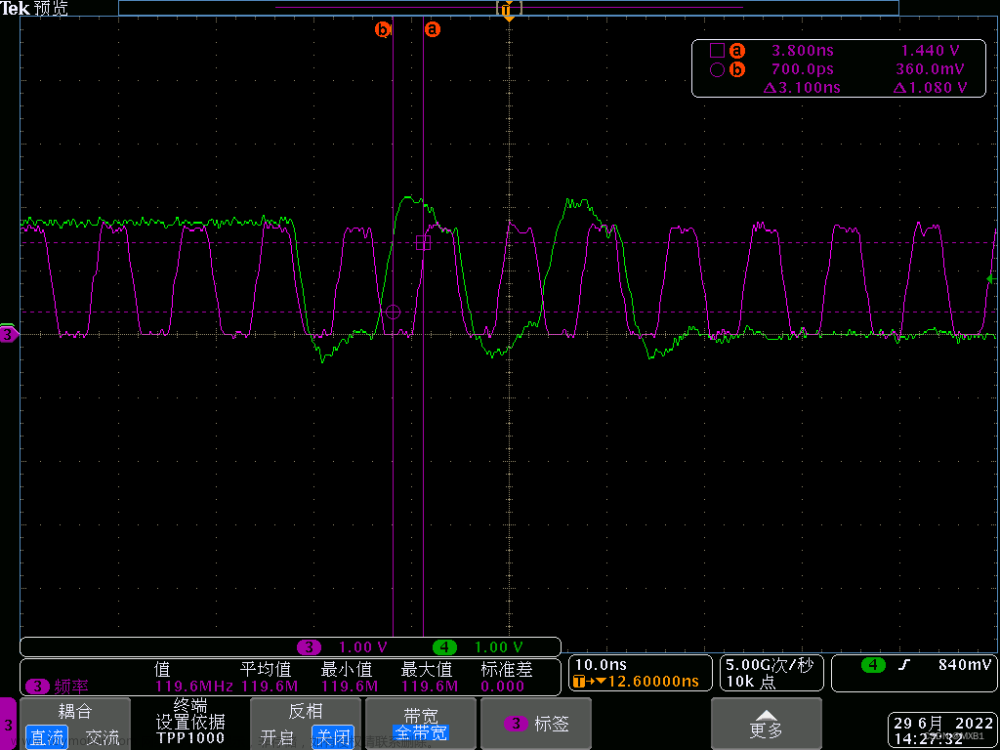
Task: Select the green channel 4 badge beside 1.00 V
Action: [x=445, y=647]
